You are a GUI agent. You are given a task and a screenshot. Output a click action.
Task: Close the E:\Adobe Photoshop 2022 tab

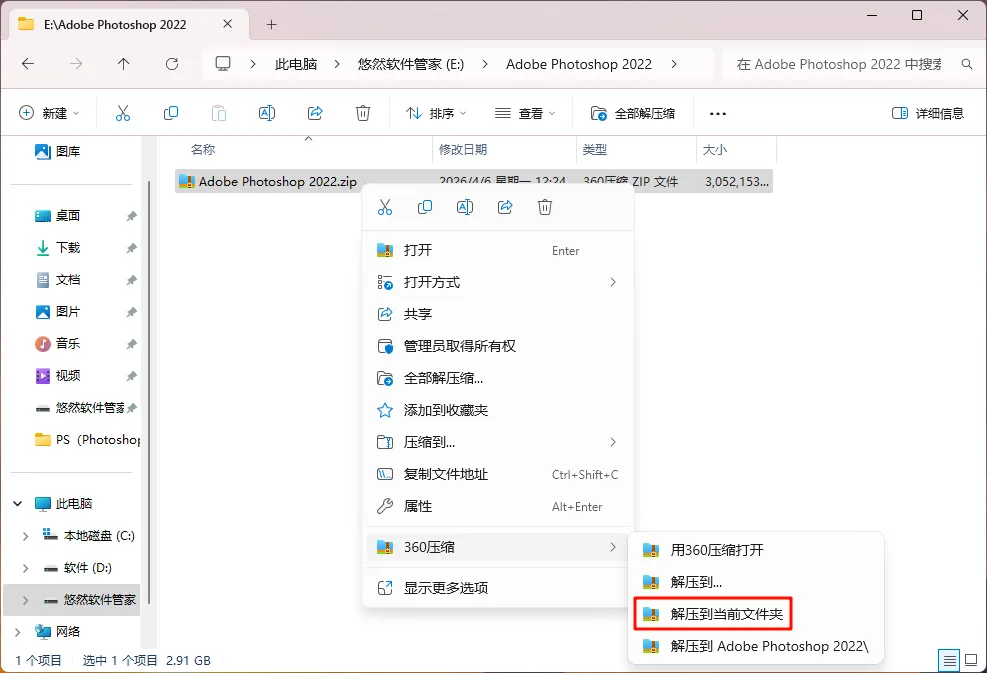coord(228,24)
